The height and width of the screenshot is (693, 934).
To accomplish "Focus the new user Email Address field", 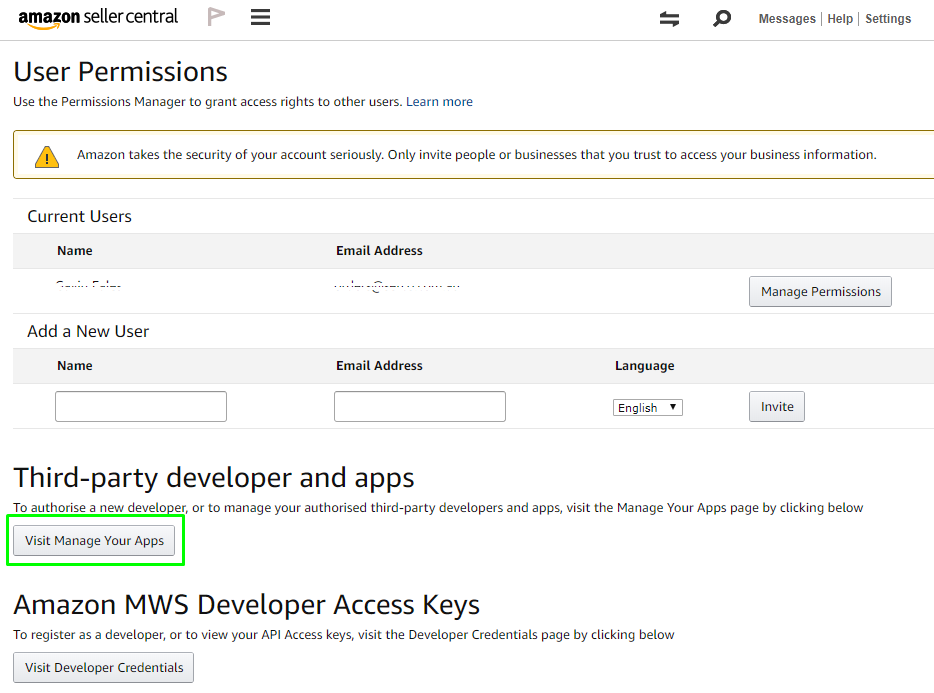I will tap(420, 406).
